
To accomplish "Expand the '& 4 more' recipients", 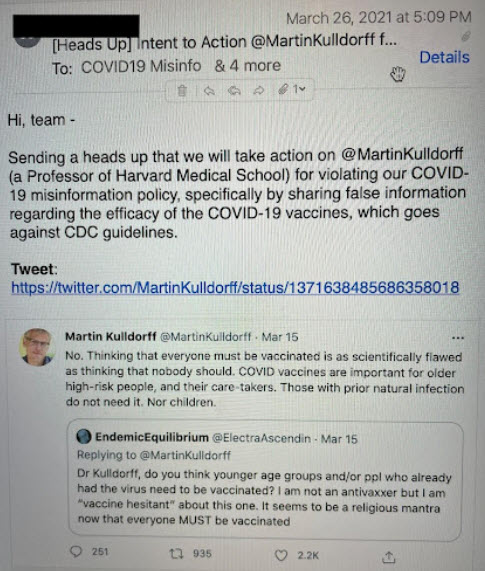I will coord(248,66).
